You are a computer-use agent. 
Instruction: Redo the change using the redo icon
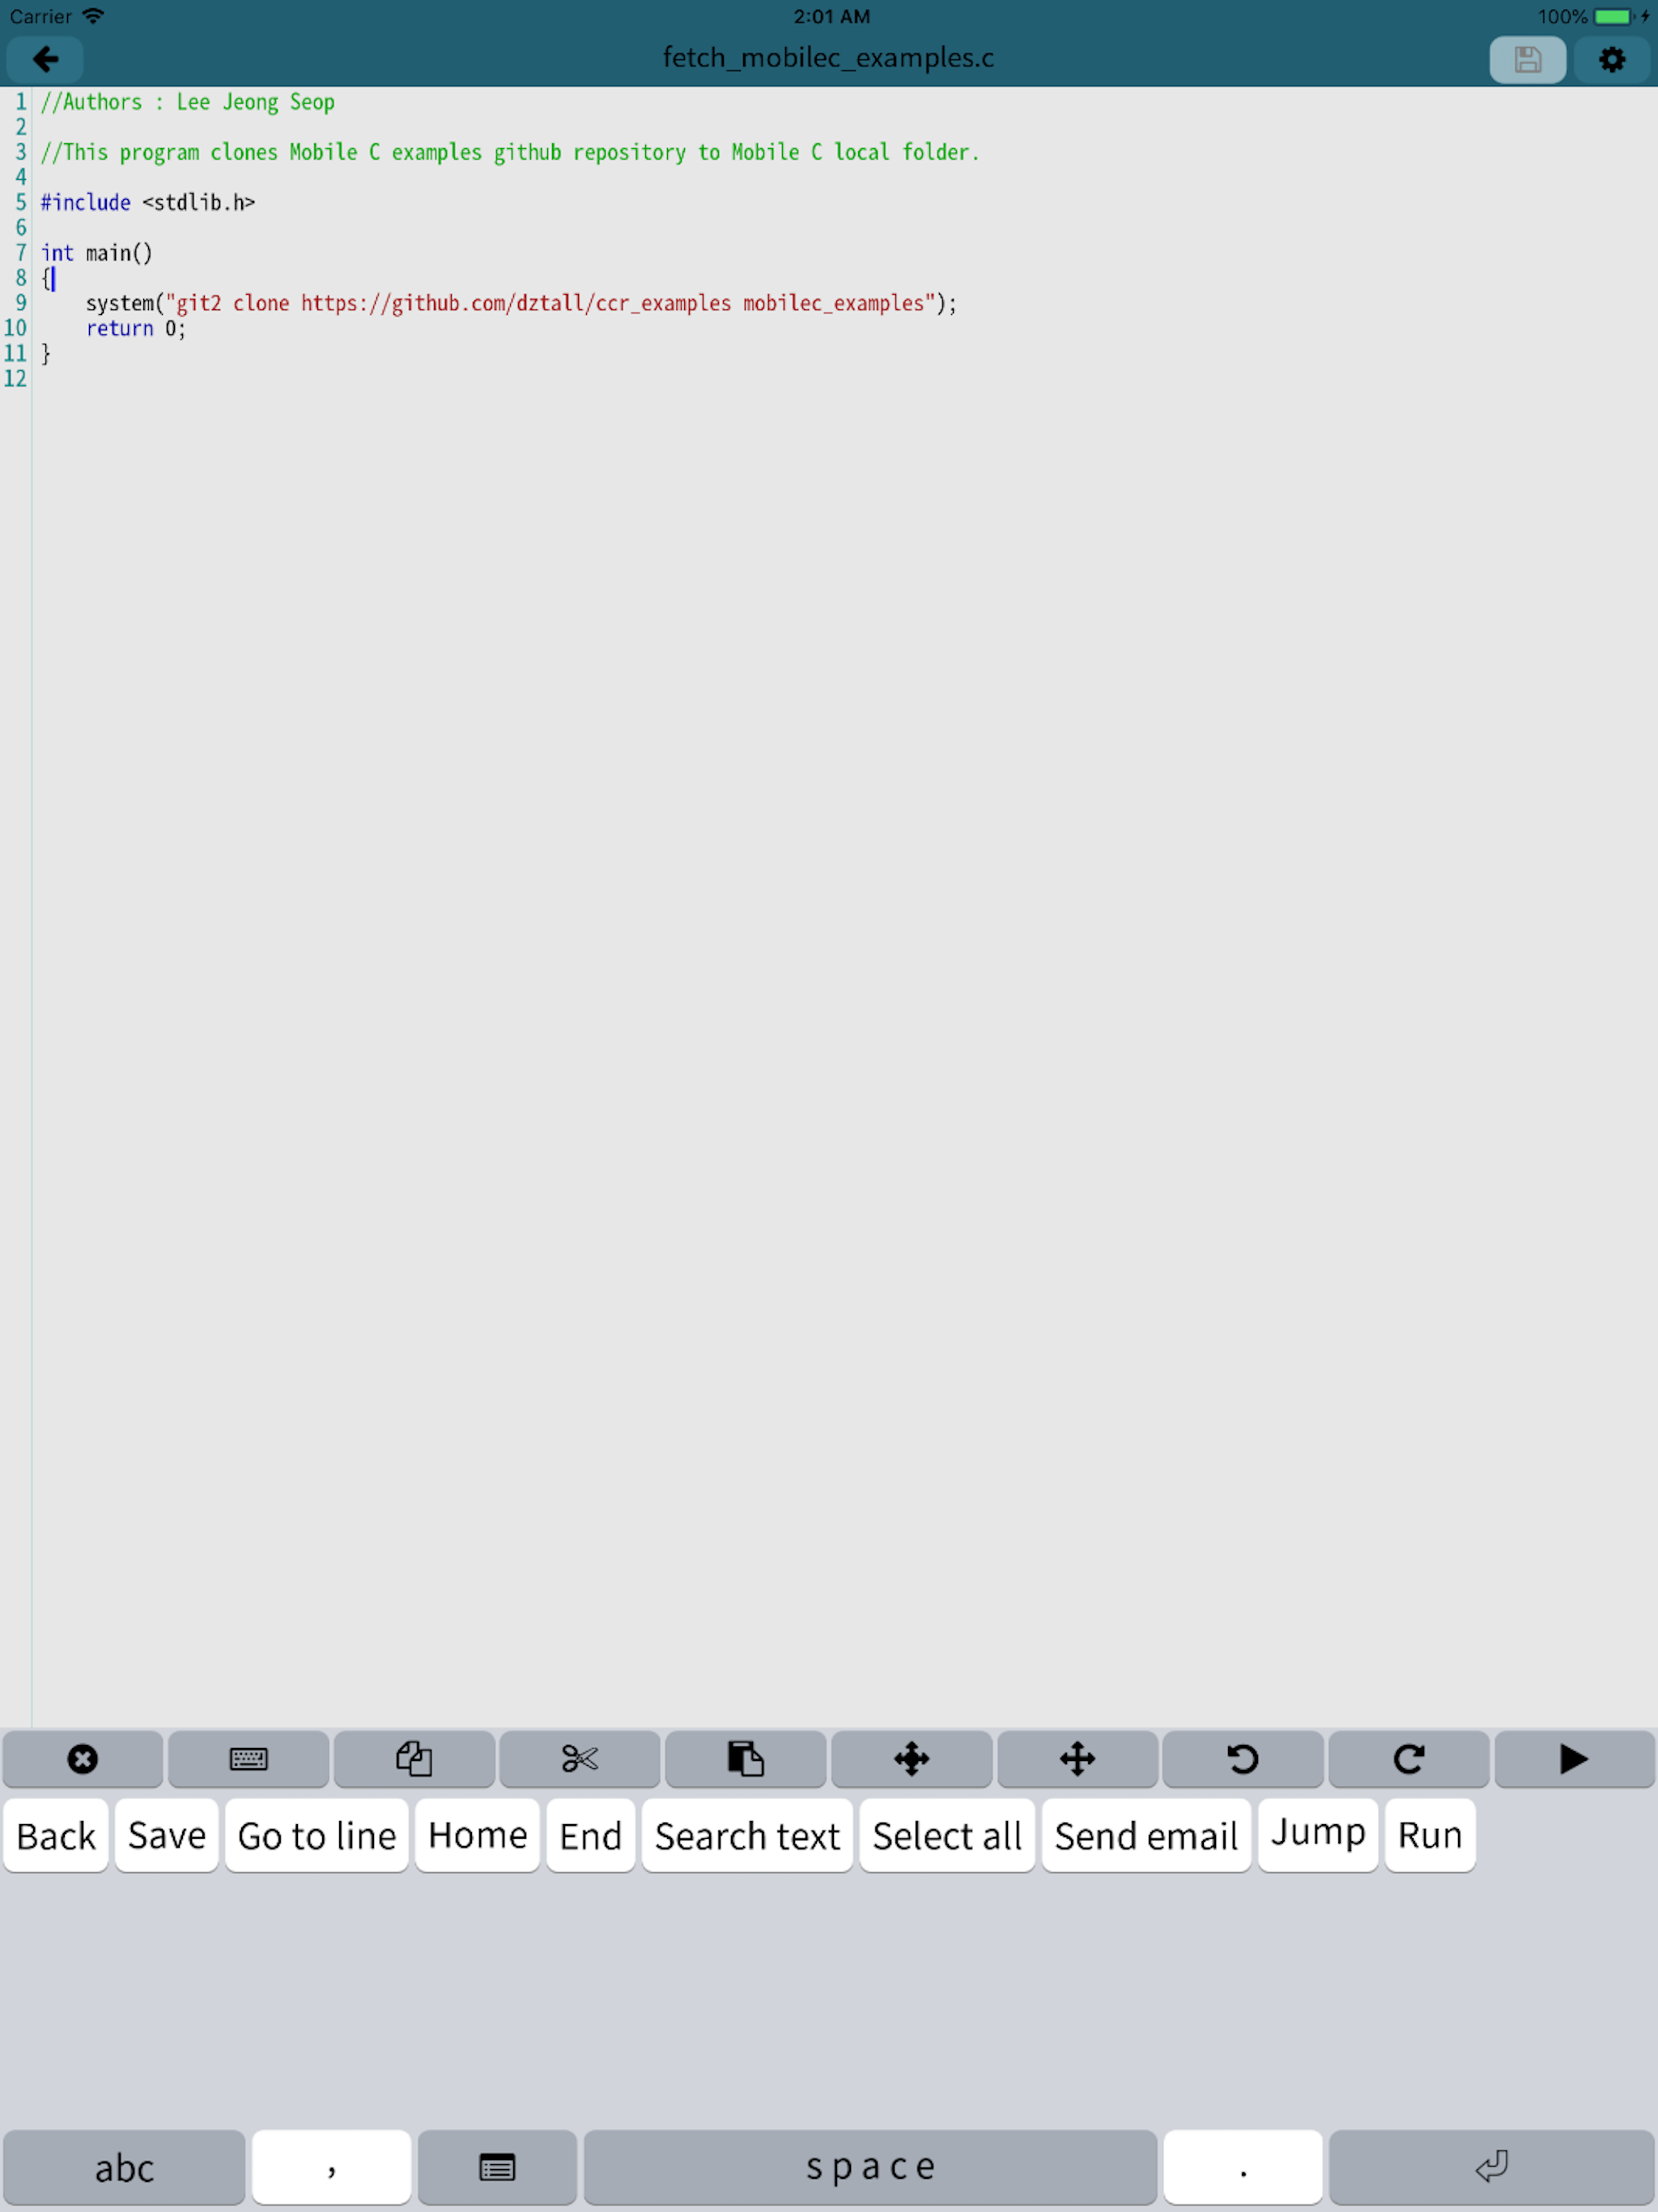[1409, 1759]
